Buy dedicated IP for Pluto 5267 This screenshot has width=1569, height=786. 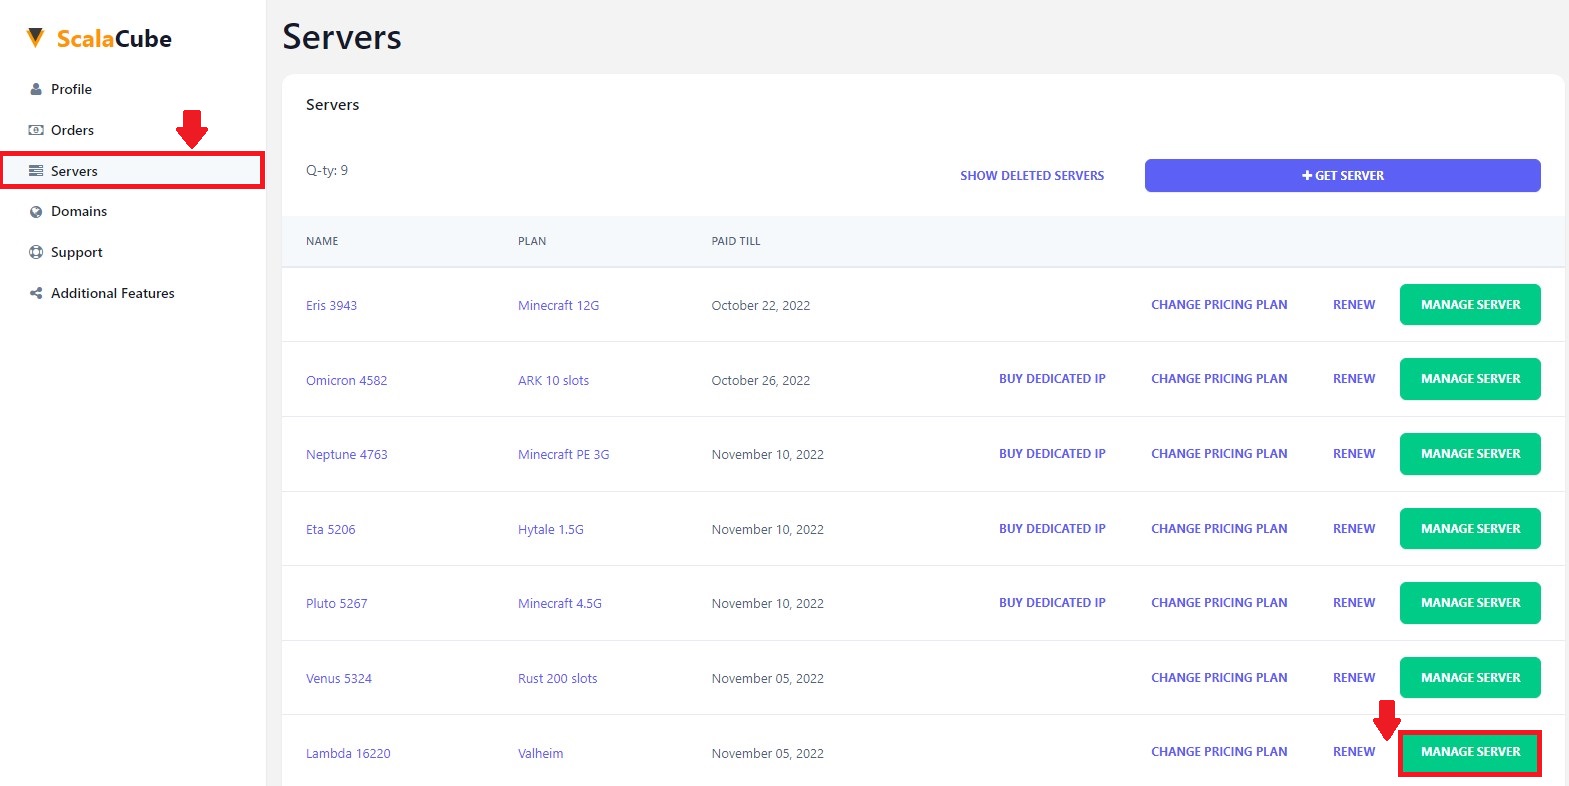coord(1052,602)
